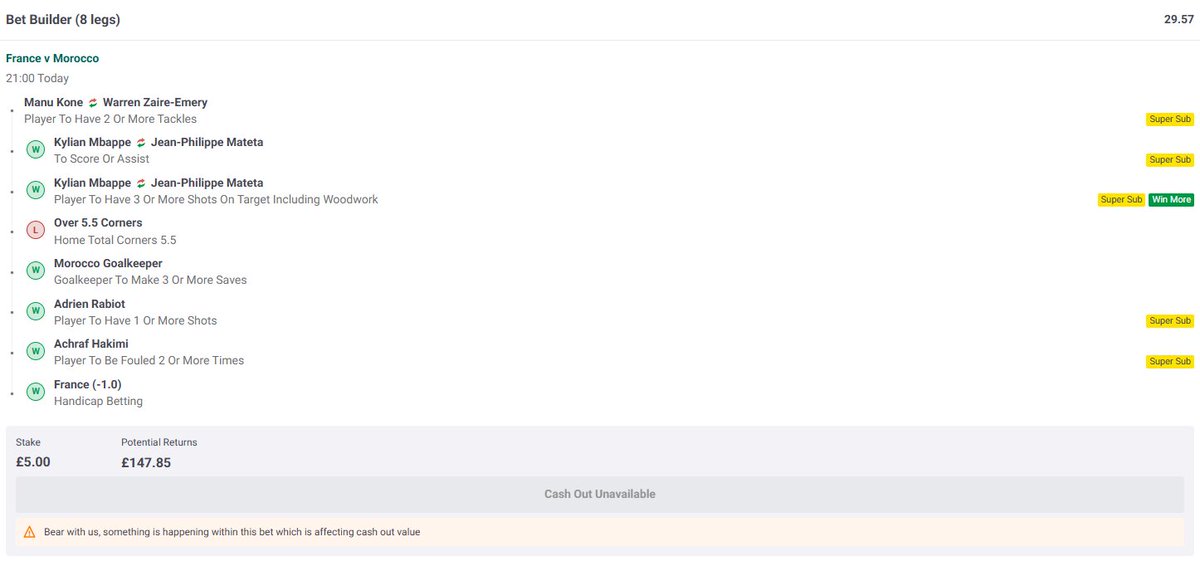
Task: Click the £5.00 stake amount
Action: pyautogui.click(x=33, y=462)
